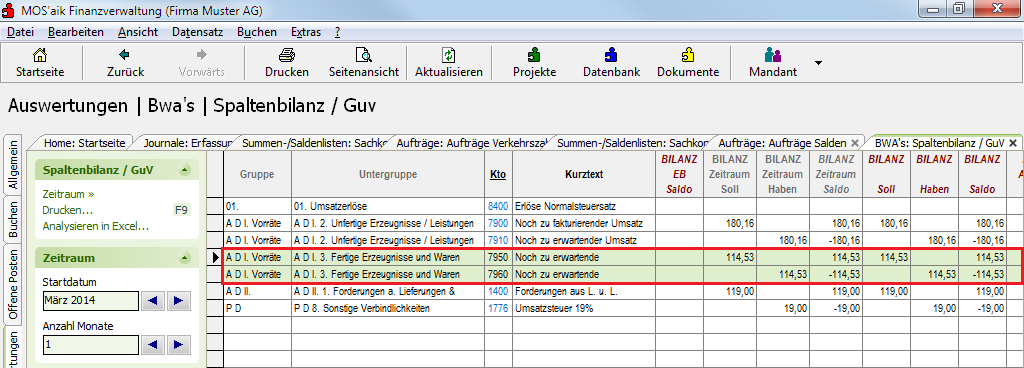Select P D 8. Sonstige Verbindlichkeiten cell

point(388,308)
